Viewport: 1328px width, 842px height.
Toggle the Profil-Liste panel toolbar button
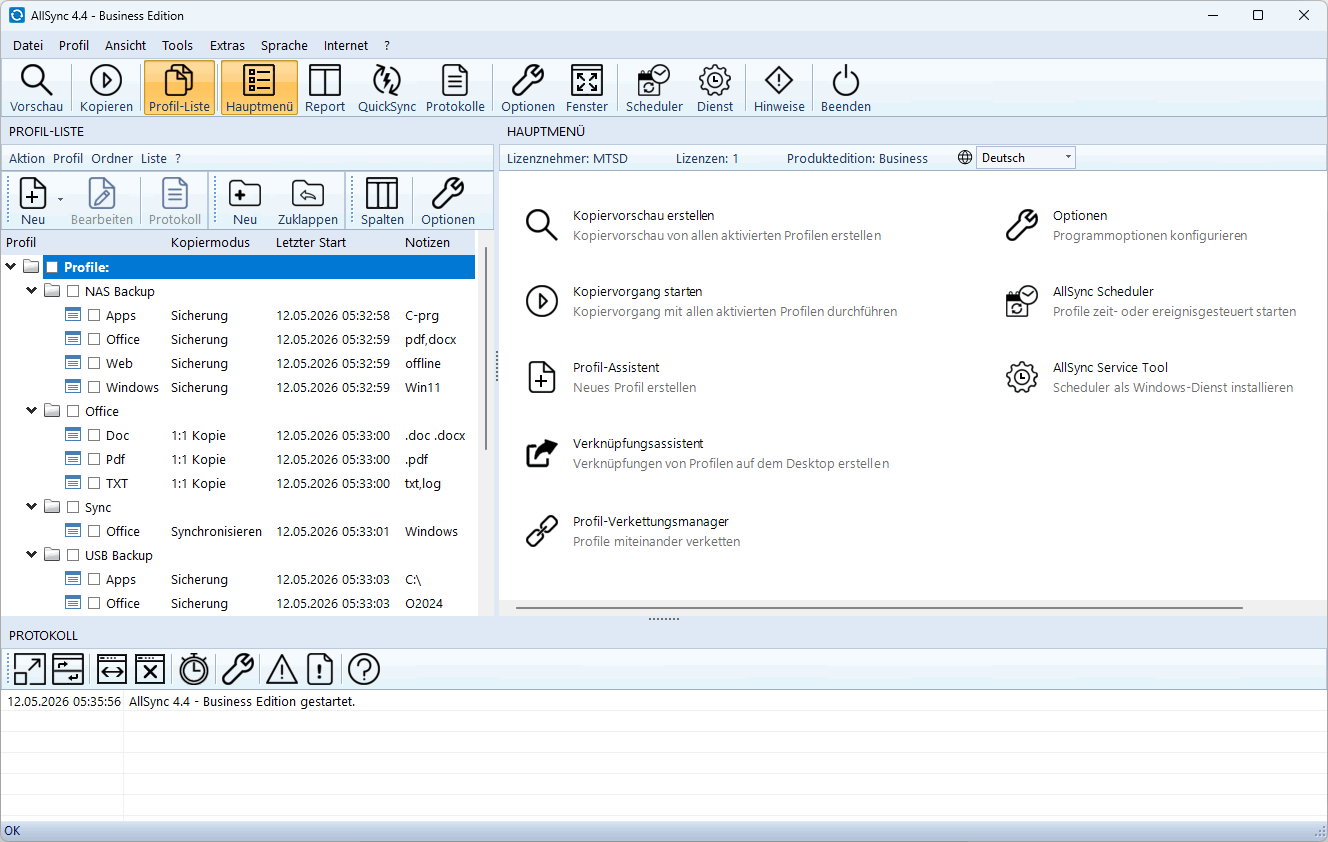179,88
